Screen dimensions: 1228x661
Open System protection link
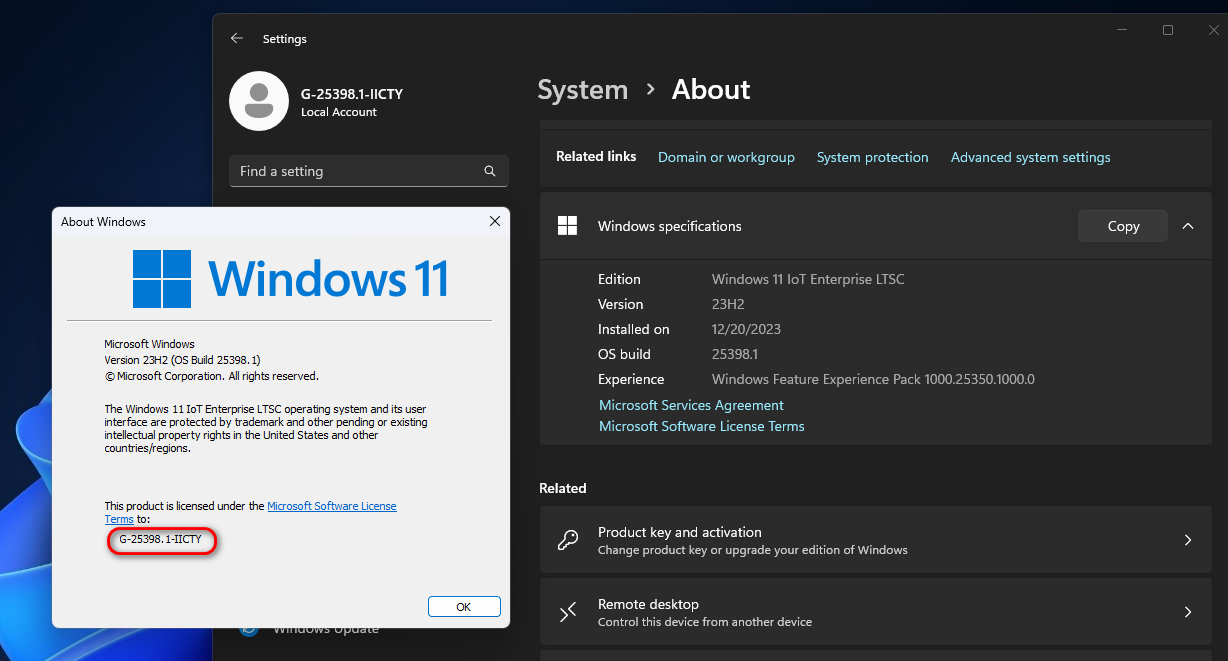click(872, 157)
